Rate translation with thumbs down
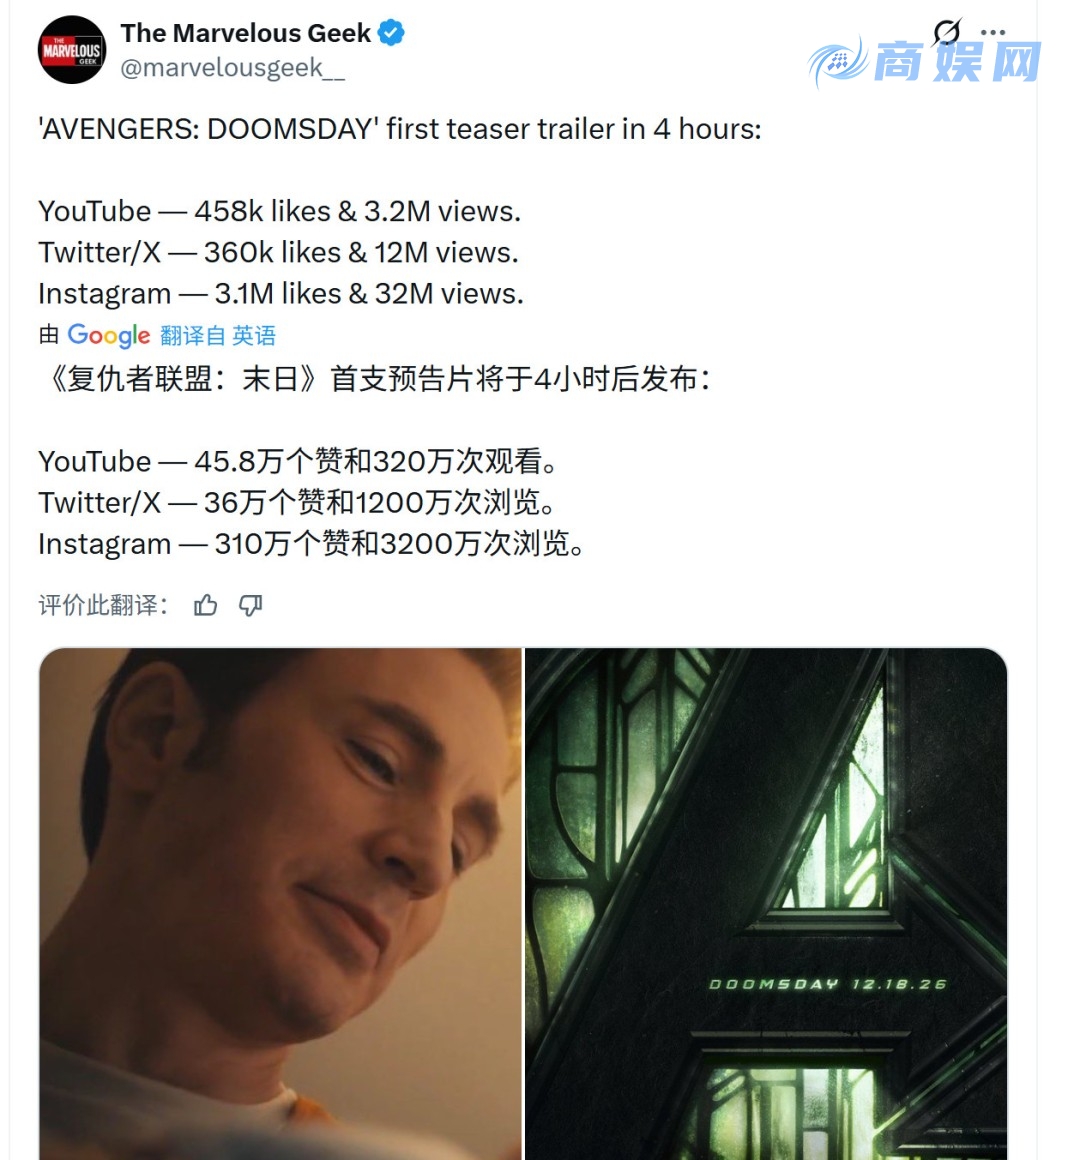 (x=250, y=605)
